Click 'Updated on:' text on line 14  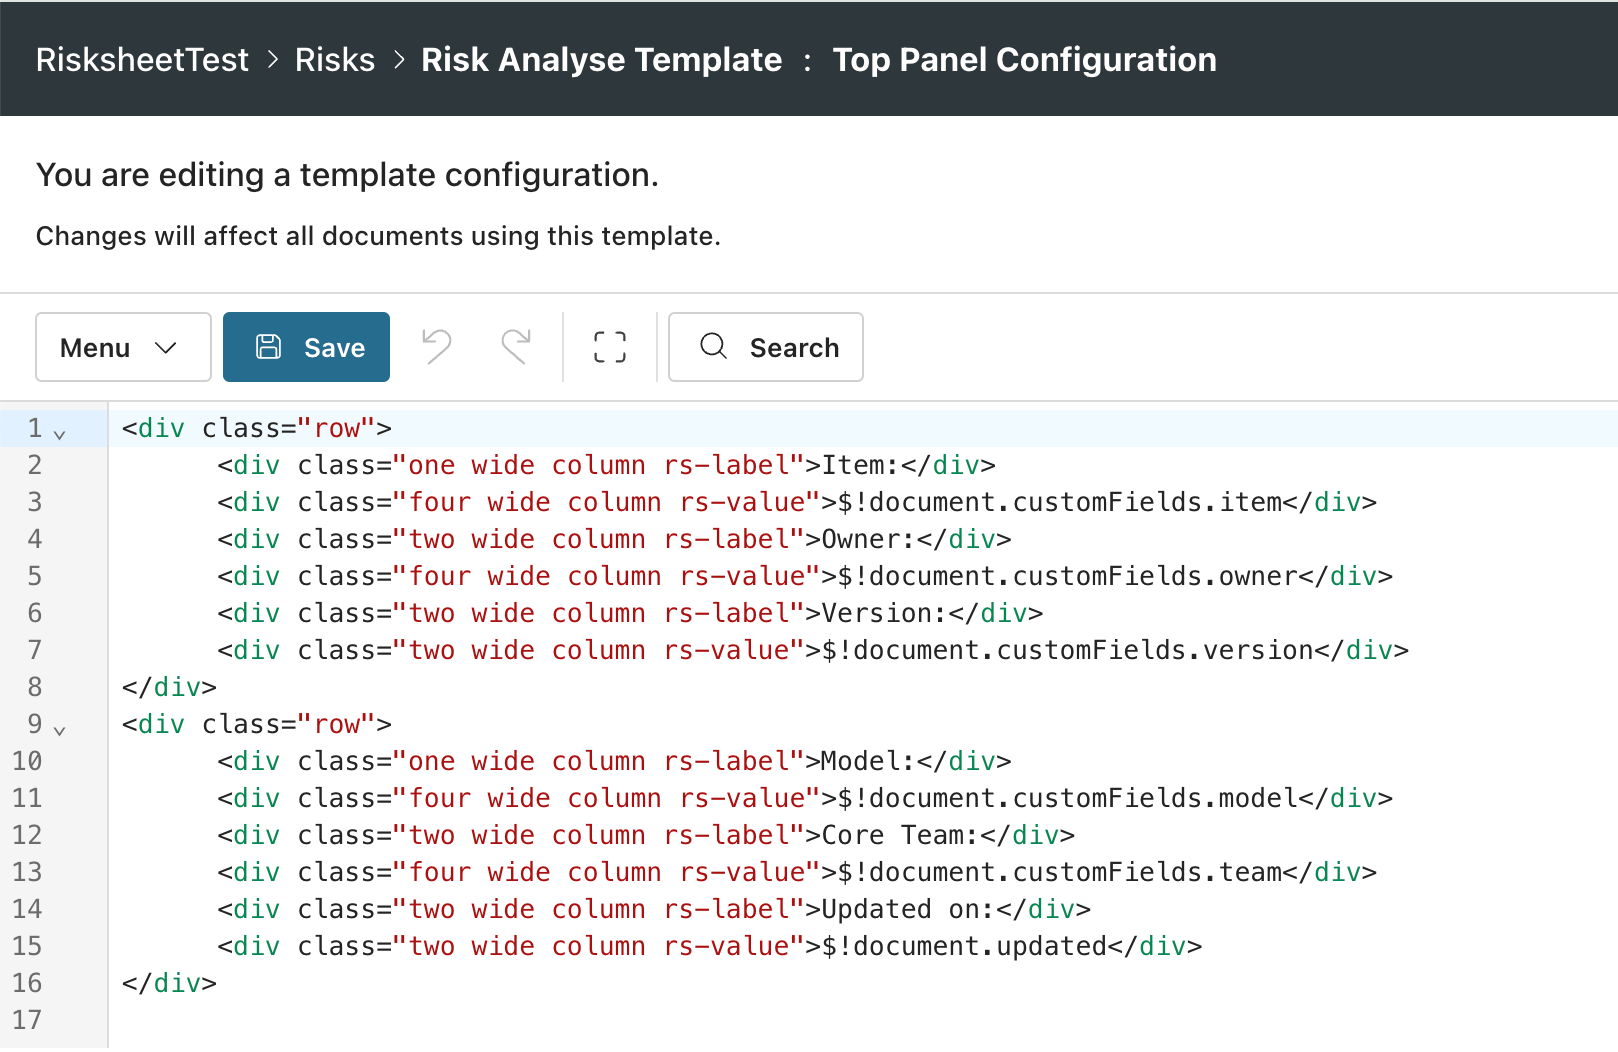tap(909, 909)
